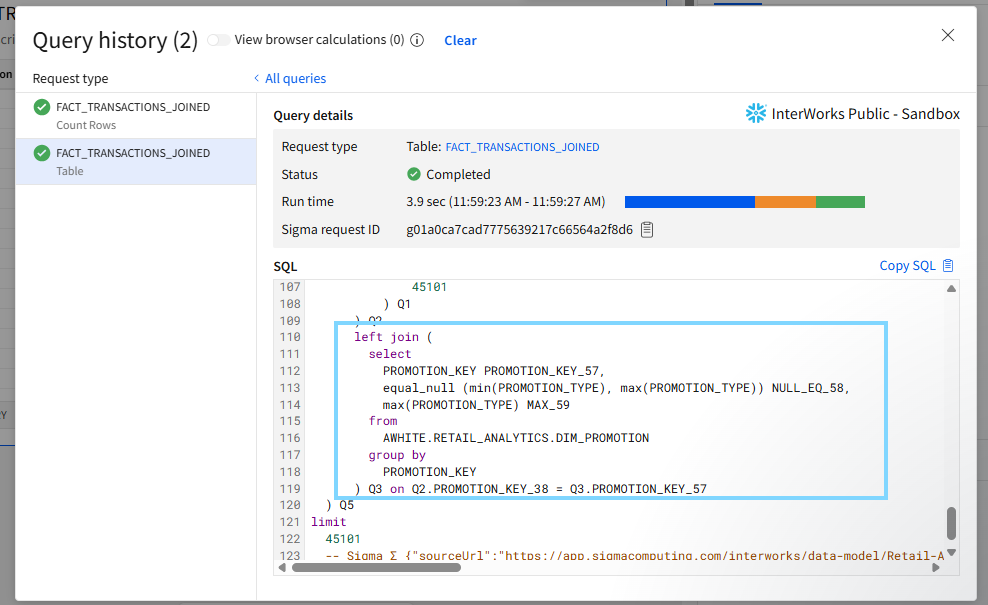Click the 'PROMOTION_KEY PROMOTION_KEY_57,' SQL line
This screenshot has width=988, height=605.
493,371
